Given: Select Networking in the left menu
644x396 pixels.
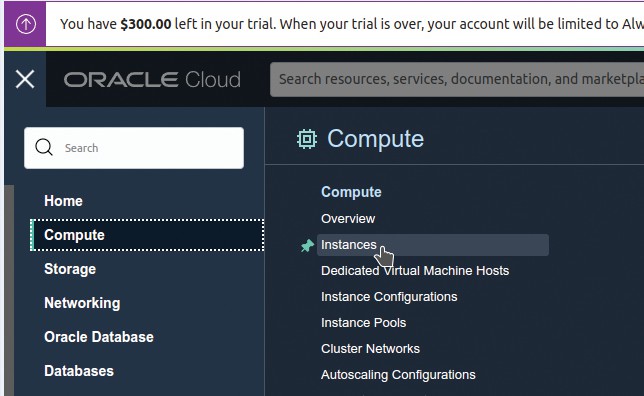Looking at the screenshot, I should coord(82,303).
